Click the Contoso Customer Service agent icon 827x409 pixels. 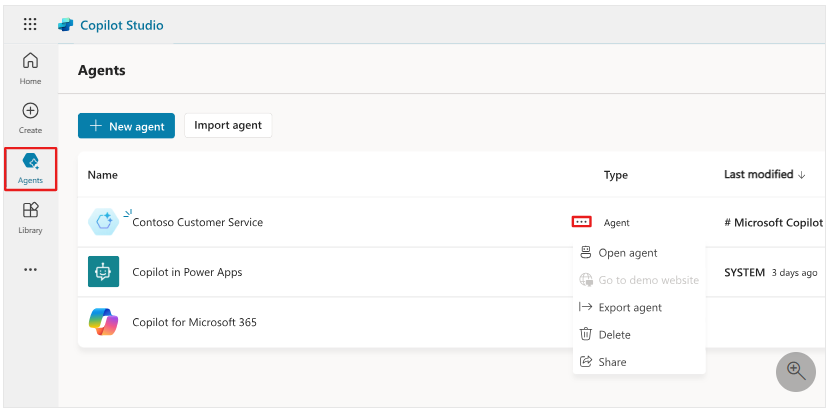(x=103, y=222)
